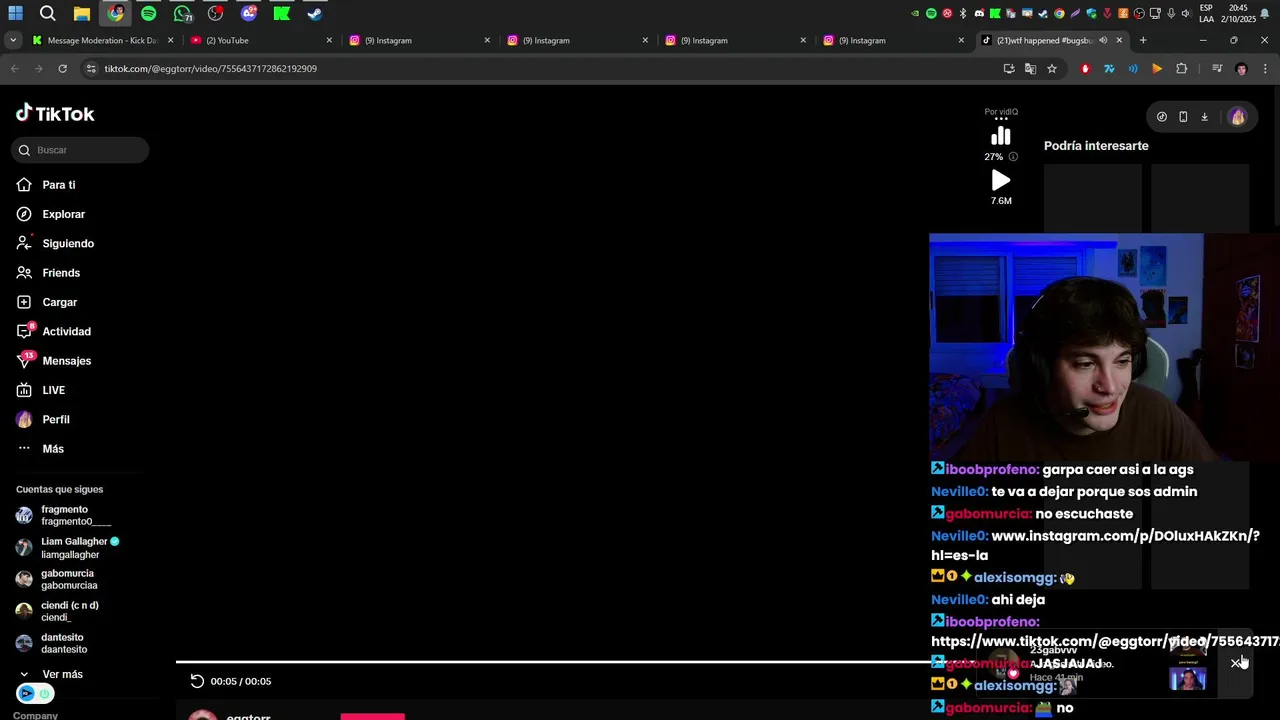Reload the current page

tap(62, 69)
